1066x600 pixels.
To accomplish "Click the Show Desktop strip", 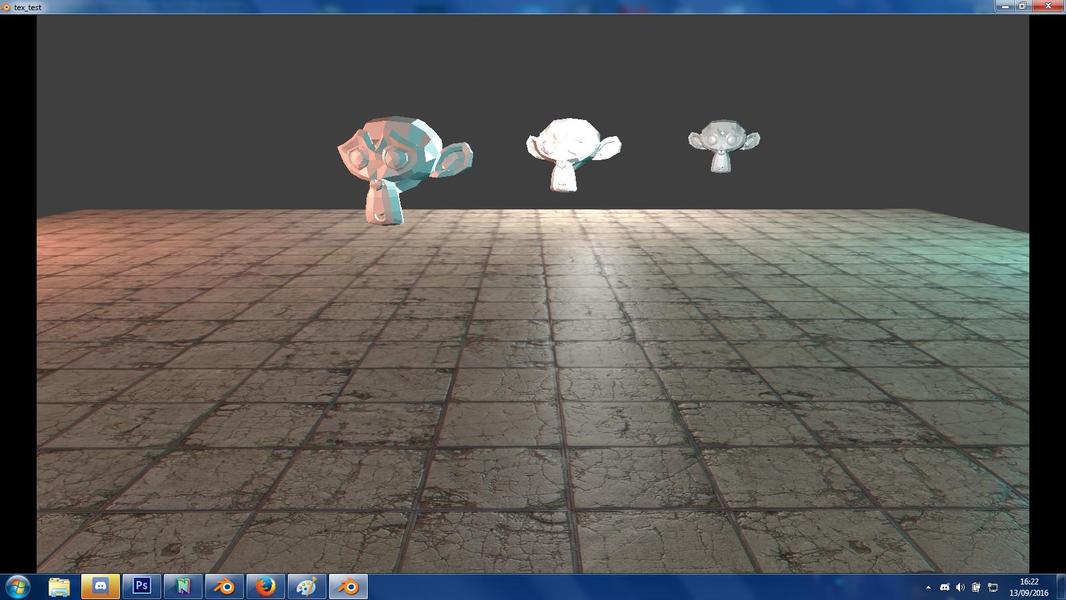I will (1061, 587).
